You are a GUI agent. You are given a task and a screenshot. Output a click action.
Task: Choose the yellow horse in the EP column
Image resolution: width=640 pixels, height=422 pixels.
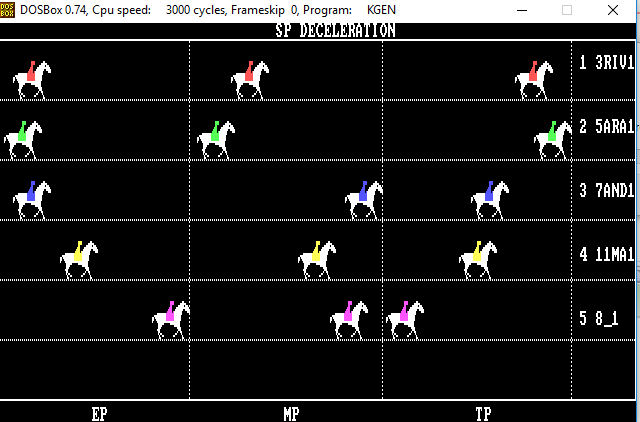[79, 260]
